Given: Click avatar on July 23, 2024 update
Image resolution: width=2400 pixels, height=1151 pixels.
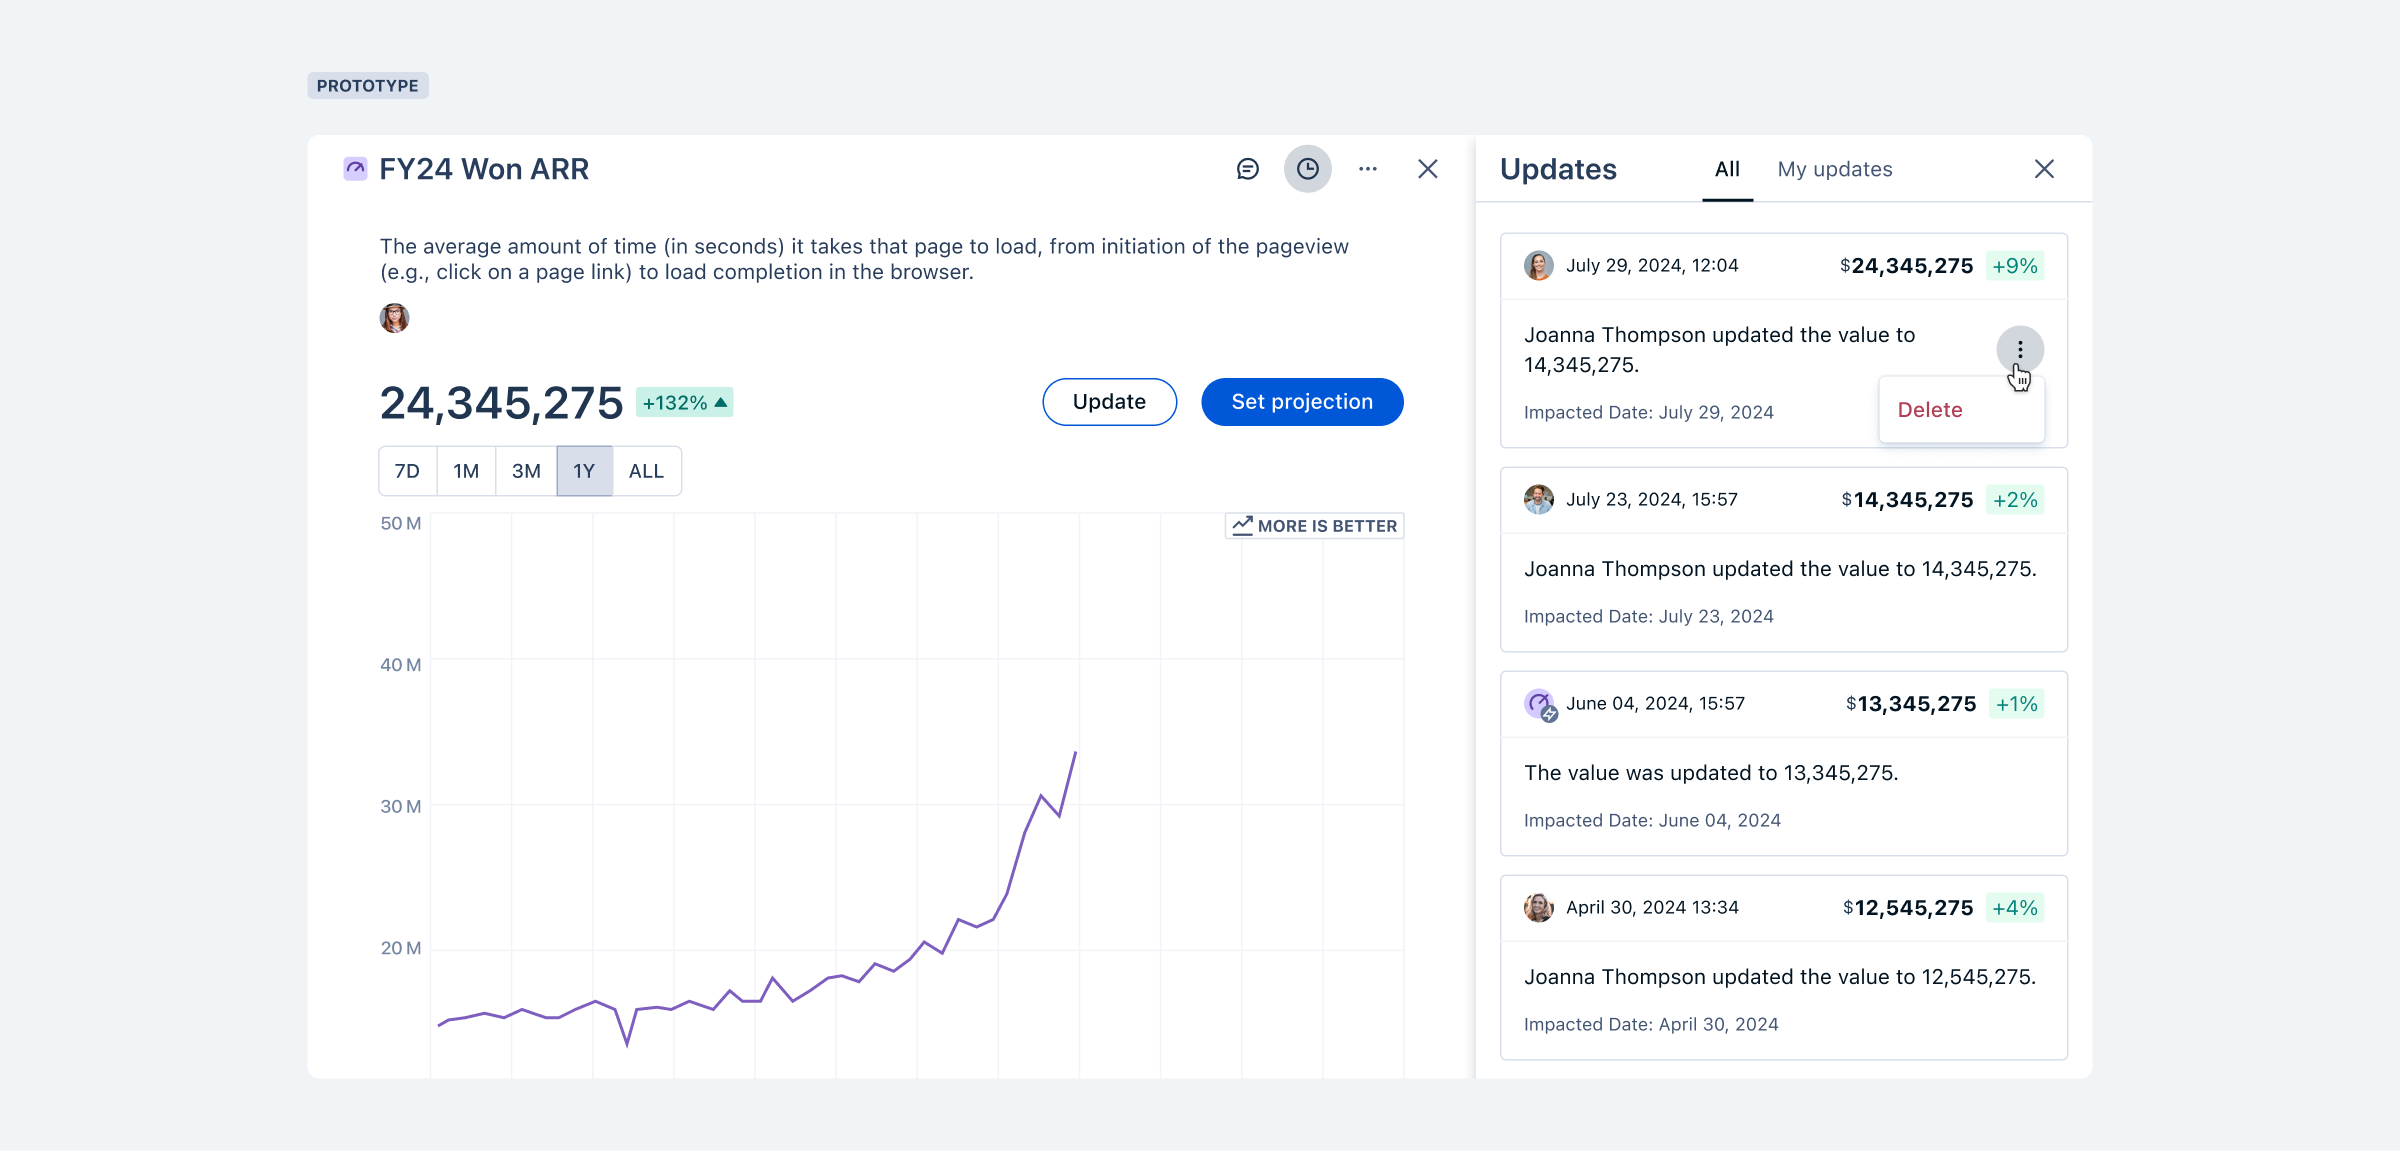Looking at the screenshot, I should pos(1538,500).
